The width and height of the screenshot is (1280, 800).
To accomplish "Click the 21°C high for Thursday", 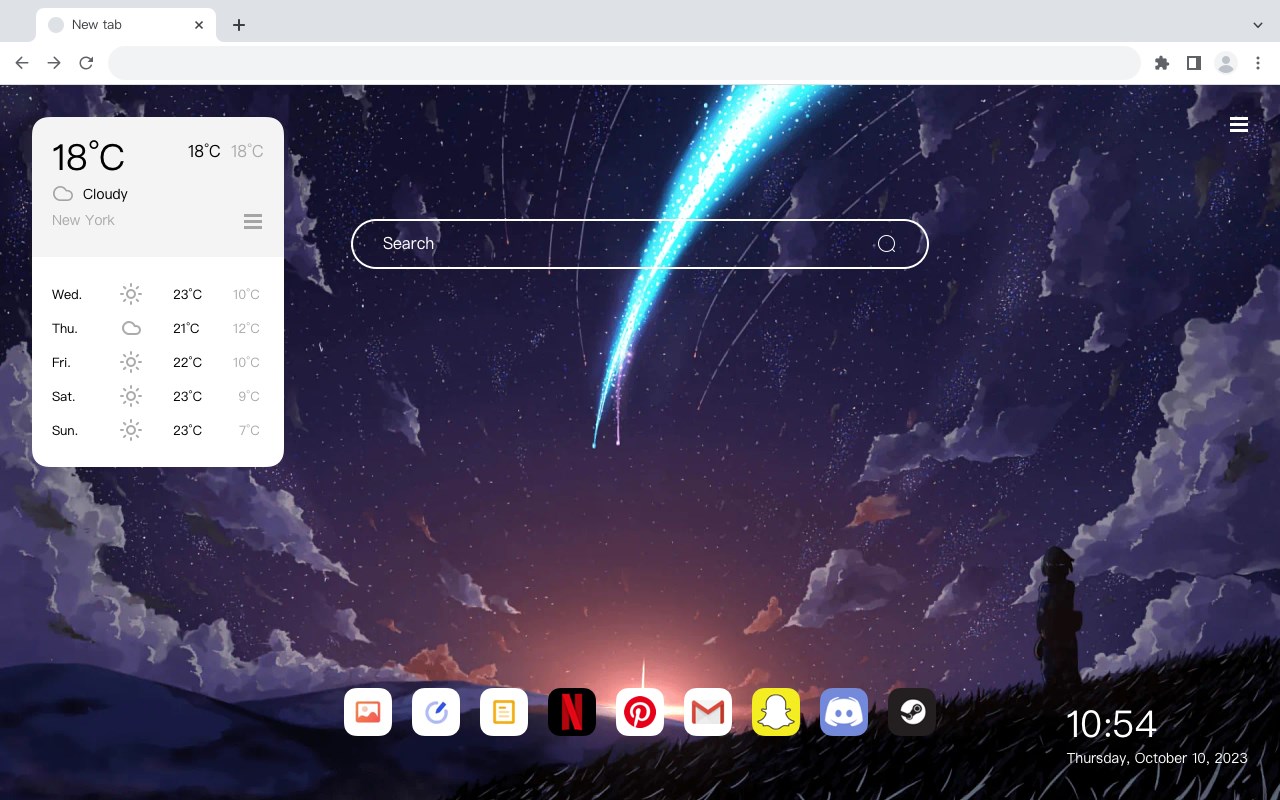I will point(186,328).
